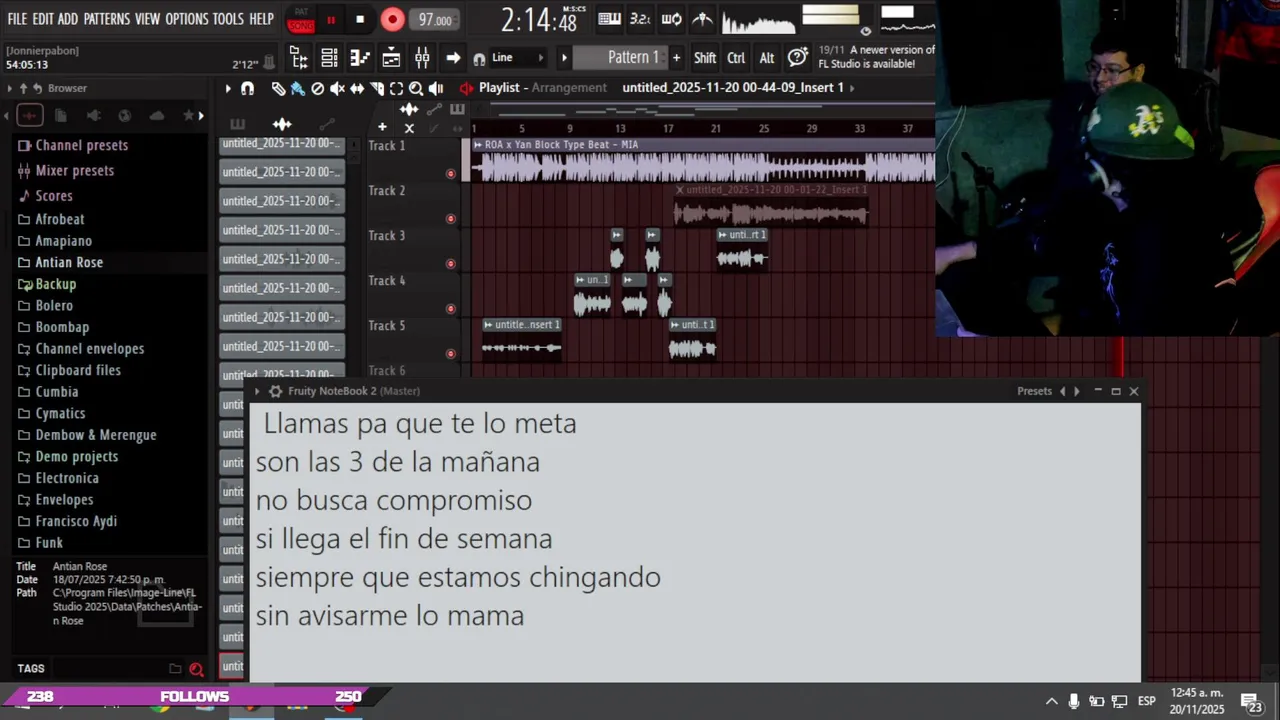The height and width of the screenshot is (720, 1280).
Task: Pick the Zoom tool in Playlist
Action: coord(416,88)
